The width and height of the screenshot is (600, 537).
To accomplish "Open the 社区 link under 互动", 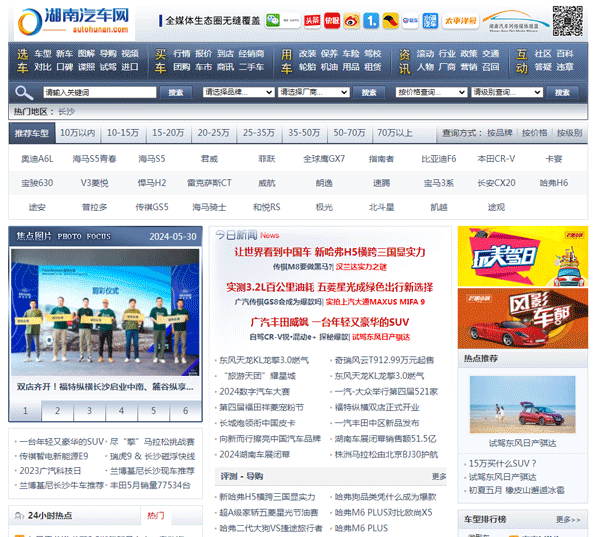I will (x=543, y=54).
